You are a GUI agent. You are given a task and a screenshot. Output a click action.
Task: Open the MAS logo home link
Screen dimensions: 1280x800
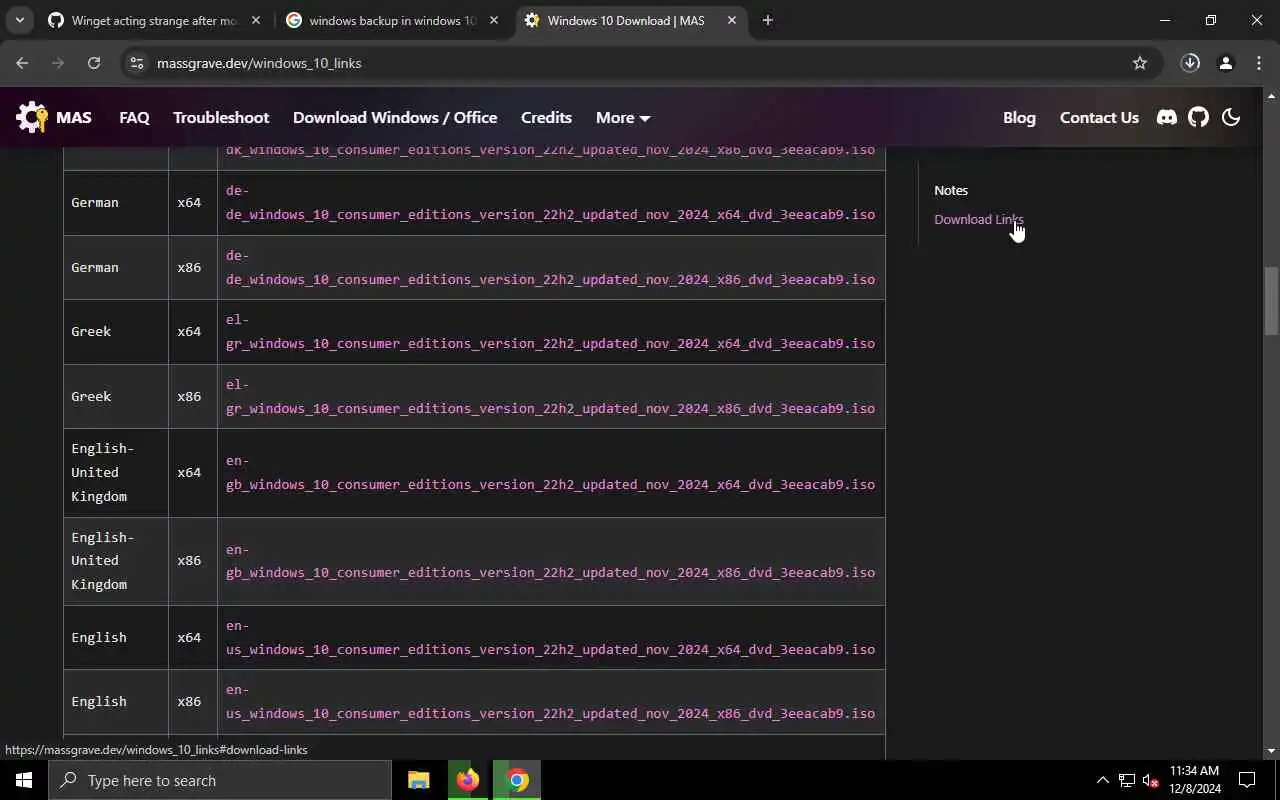54,117
